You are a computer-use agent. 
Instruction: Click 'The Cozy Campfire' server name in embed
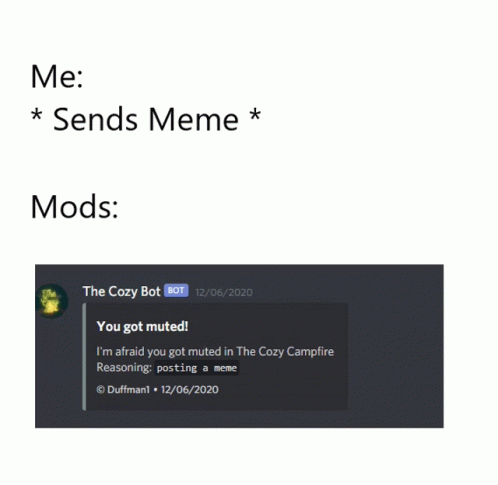pos(285,352)
